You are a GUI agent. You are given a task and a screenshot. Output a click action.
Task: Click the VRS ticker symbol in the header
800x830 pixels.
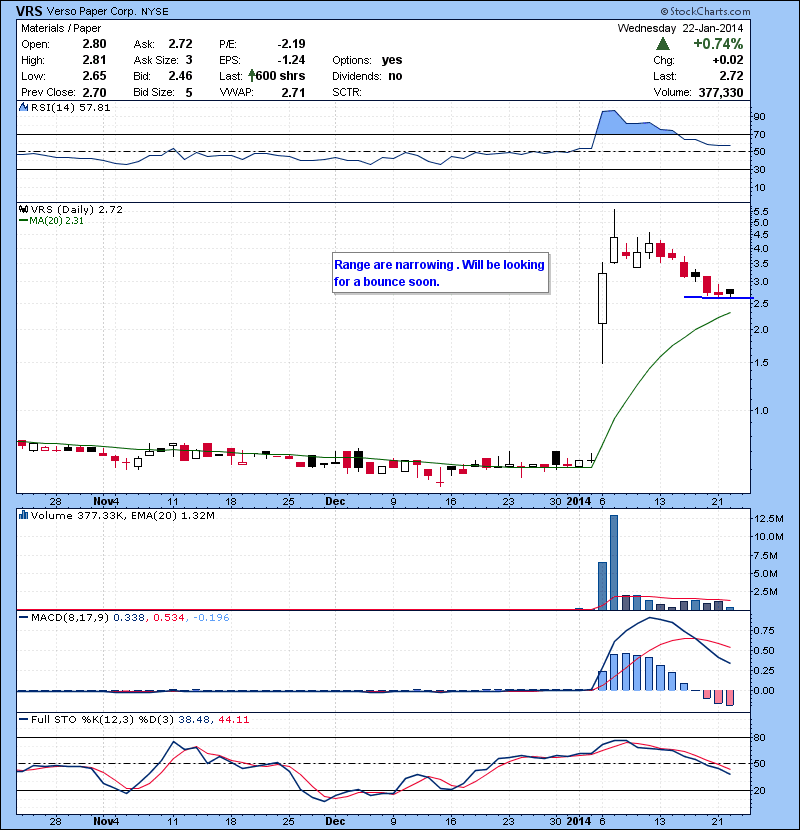point(29,11)
